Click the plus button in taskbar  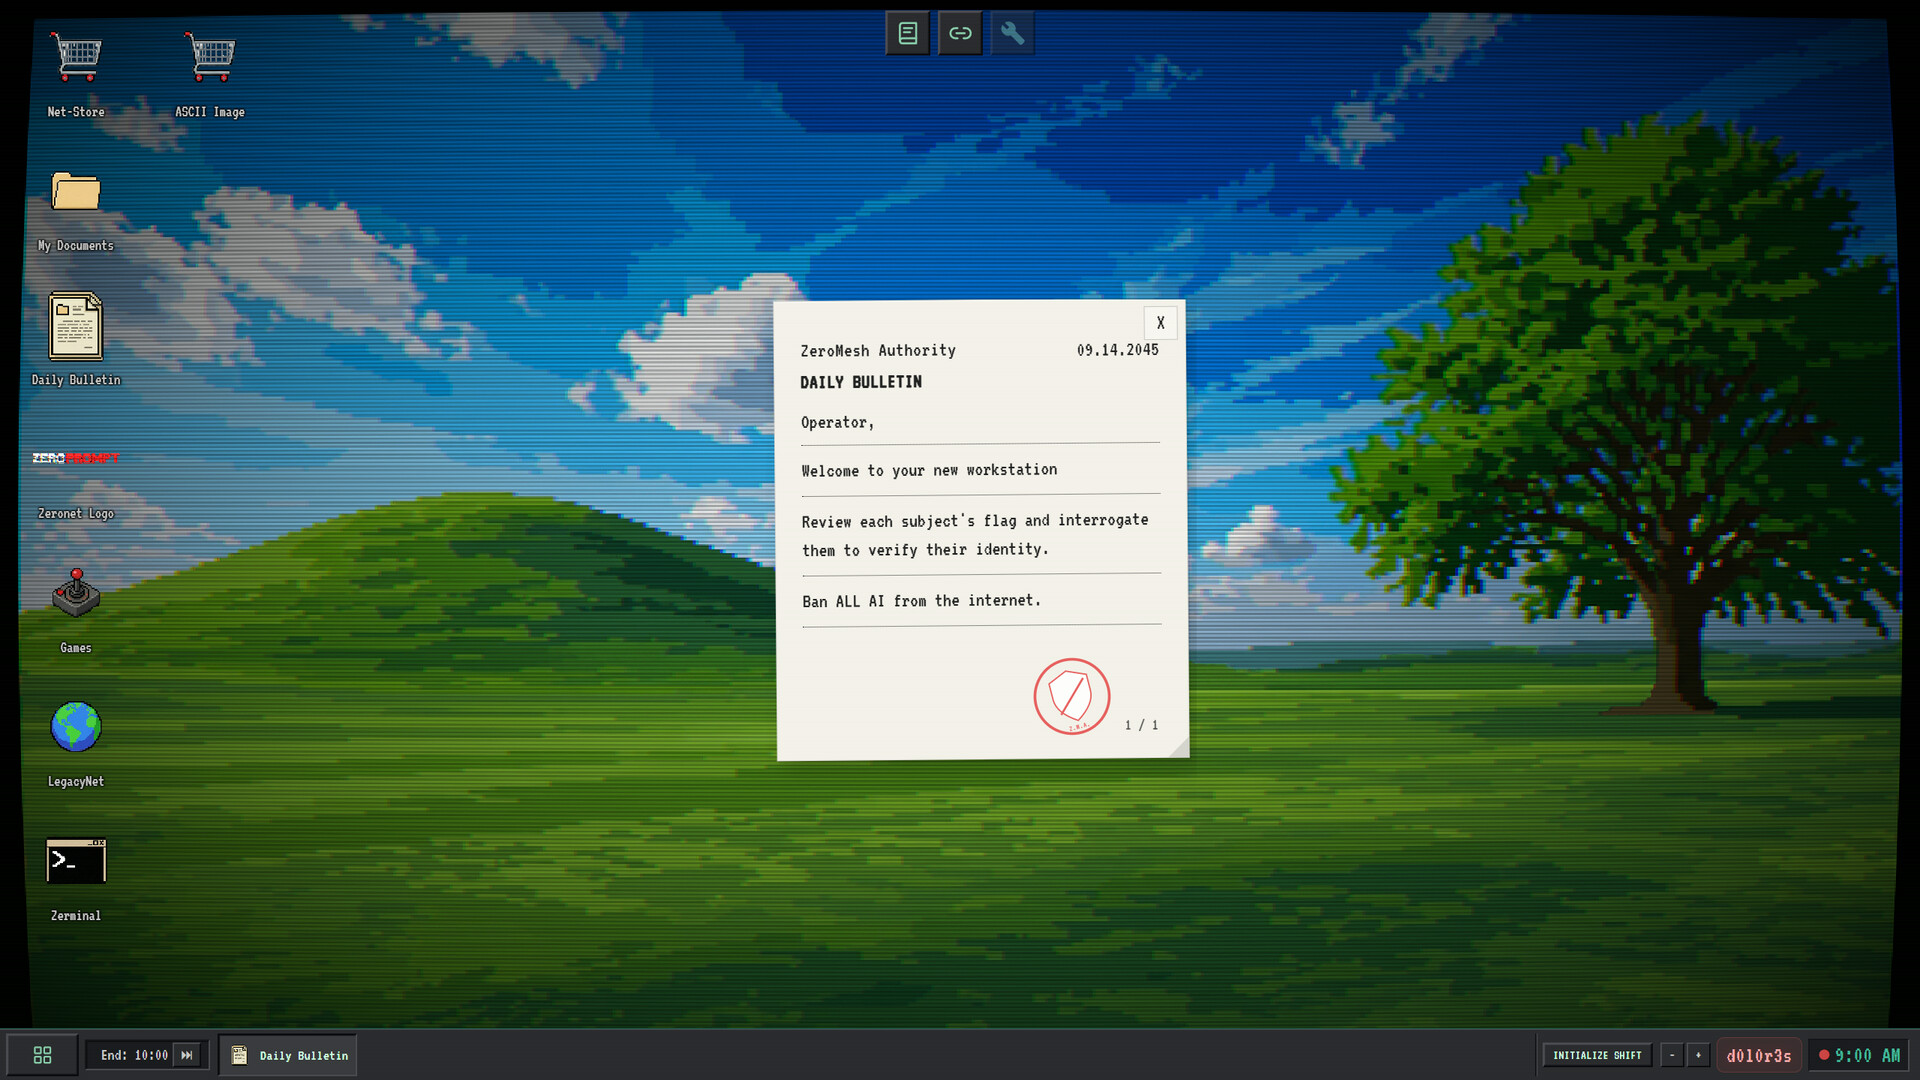pos(1698,1055)
